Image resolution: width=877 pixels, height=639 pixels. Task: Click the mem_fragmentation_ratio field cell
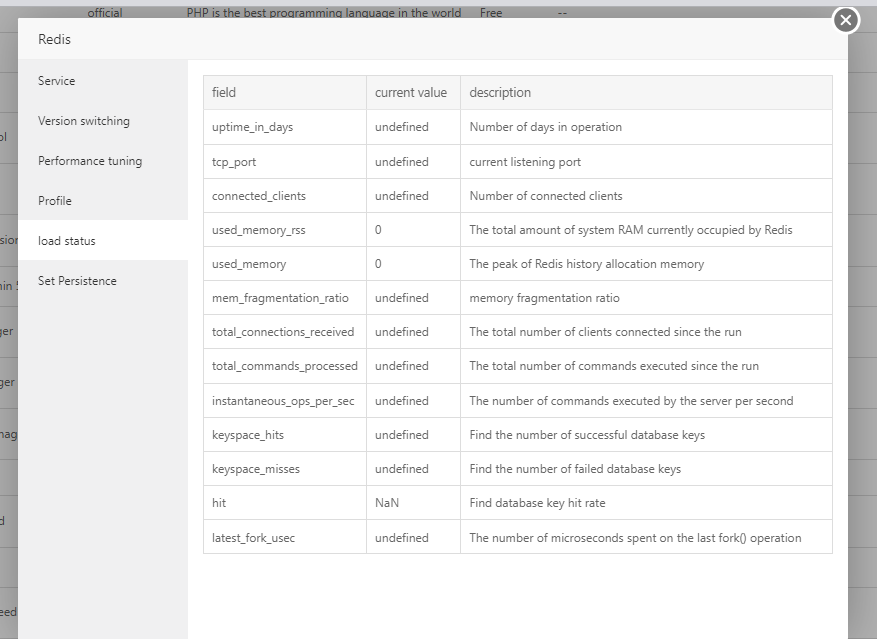(280, 298)
